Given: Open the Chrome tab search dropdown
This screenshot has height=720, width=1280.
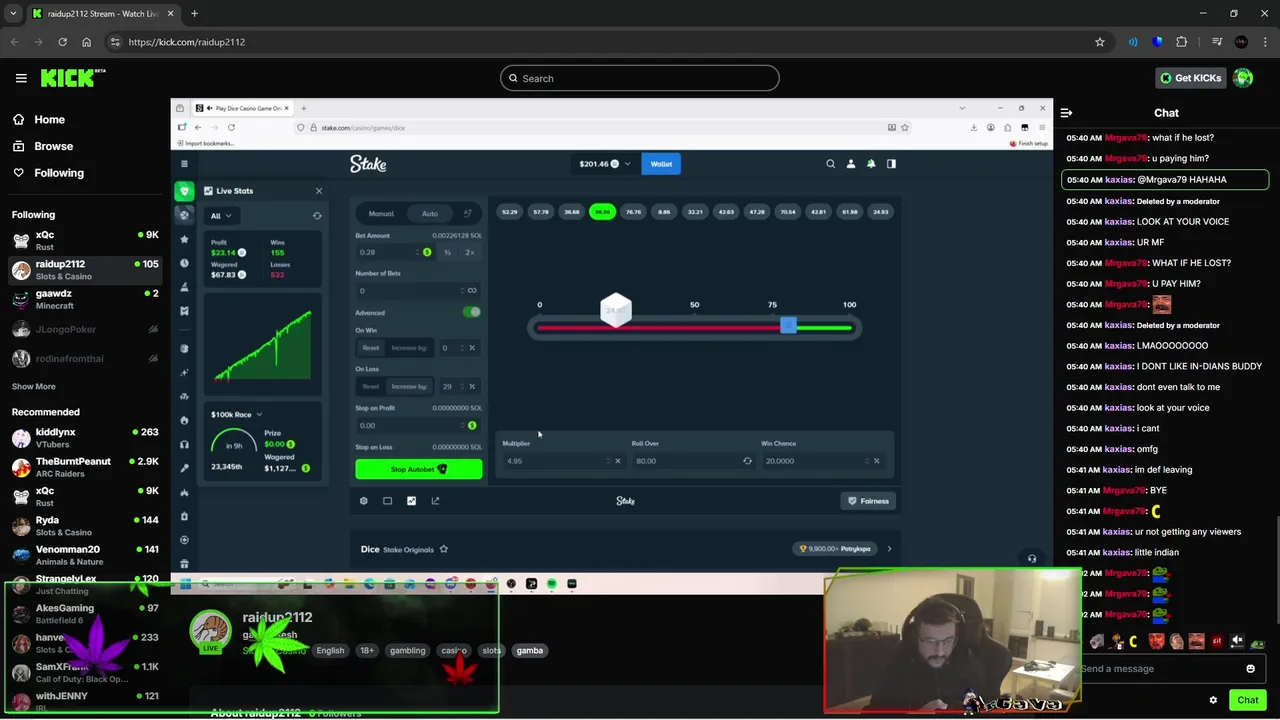Looking at the screenshot, I should pyautogui.click(x=13, y=14).
